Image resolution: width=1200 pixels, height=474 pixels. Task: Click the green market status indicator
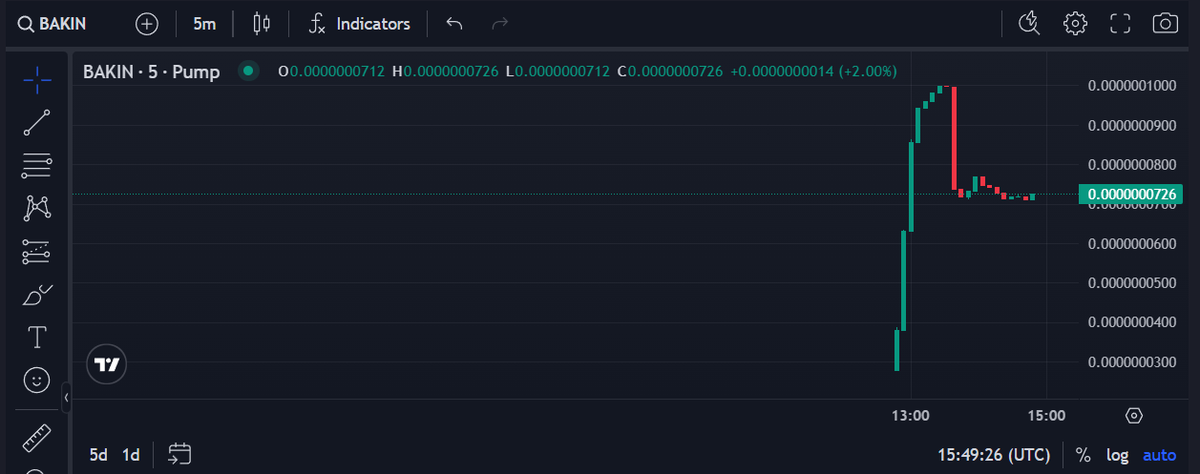point(249,71)
